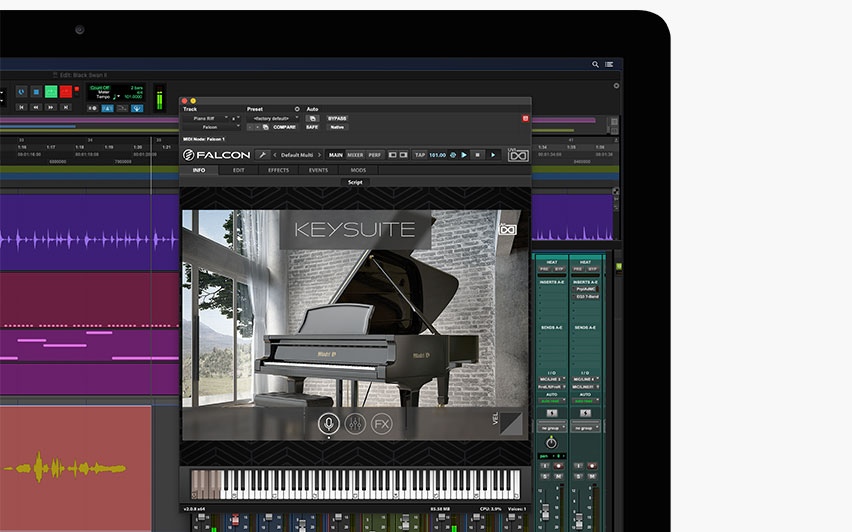Click the red target button in plugin header

pyautogui.click(x=525, y=118)
